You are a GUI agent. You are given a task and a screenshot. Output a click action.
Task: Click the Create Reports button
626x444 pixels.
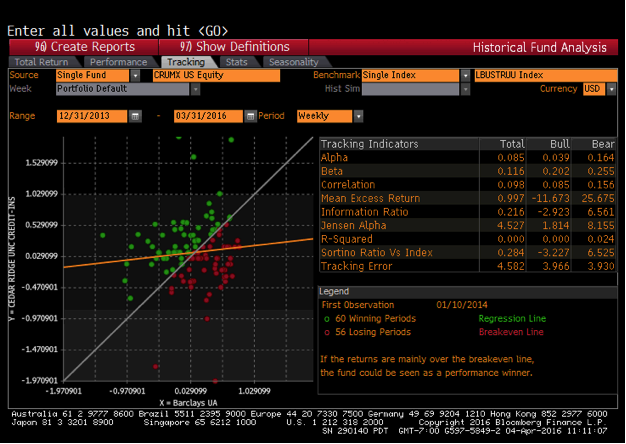click(84, 47)
